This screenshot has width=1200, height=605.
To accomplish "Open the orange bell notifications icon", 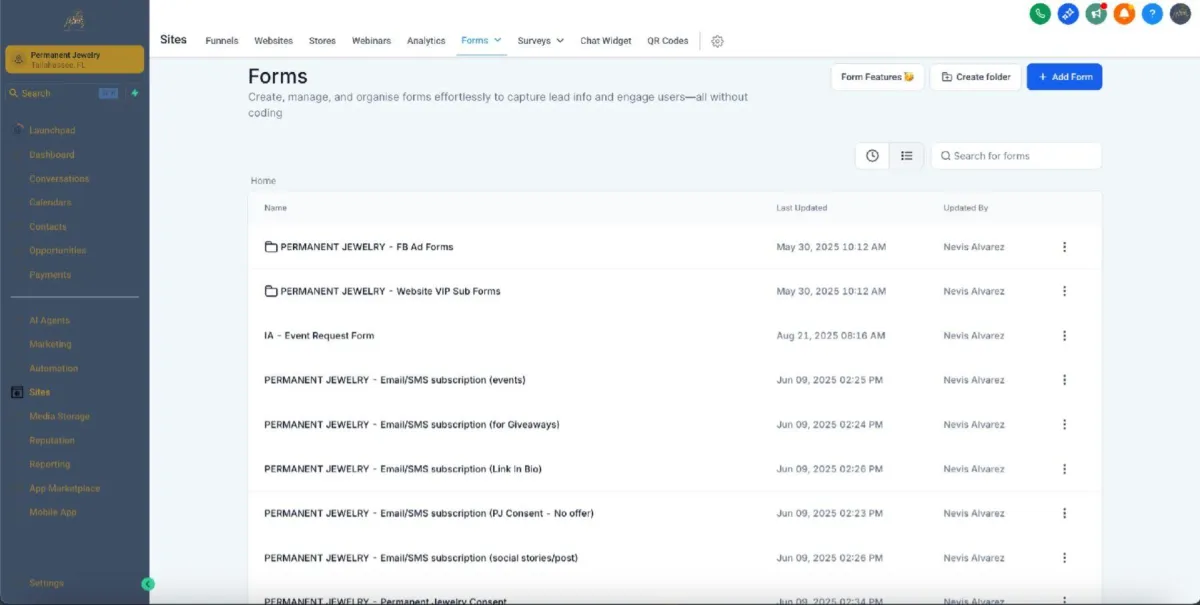I will (x=1124, y=14).
